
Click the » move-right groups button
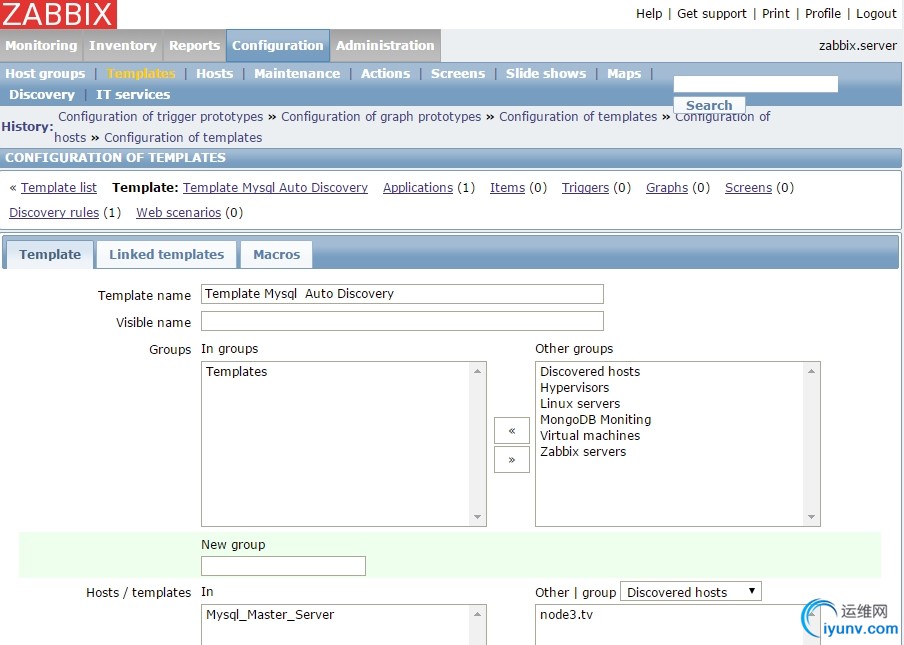coord(512,460)
